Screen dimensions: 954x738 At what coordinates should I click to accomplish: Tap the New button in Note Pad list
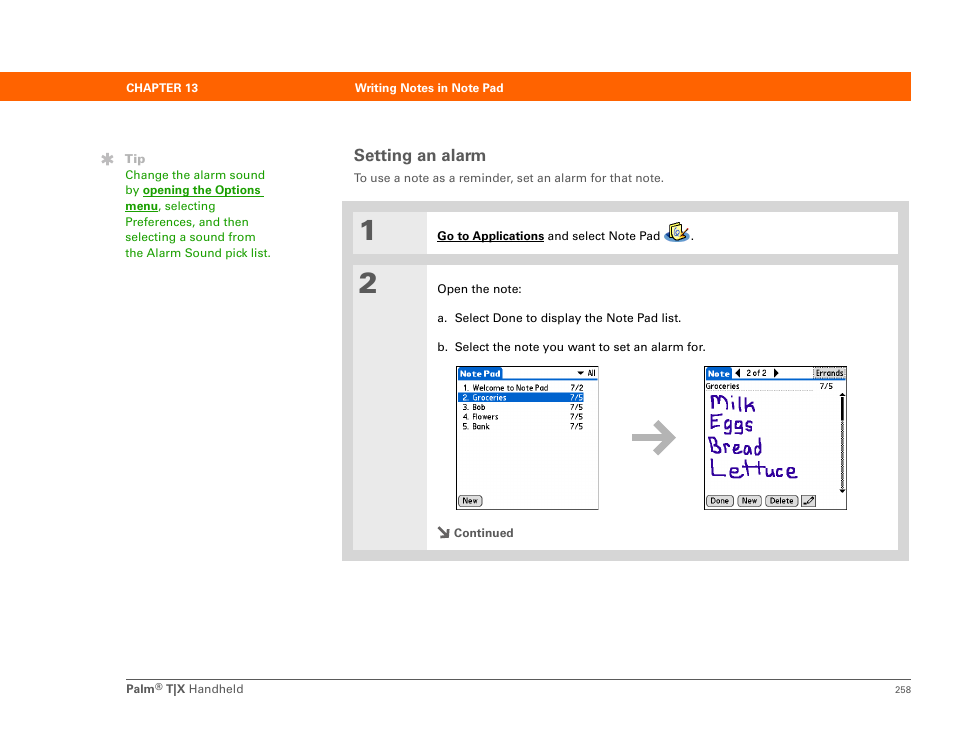click(470, 501)
